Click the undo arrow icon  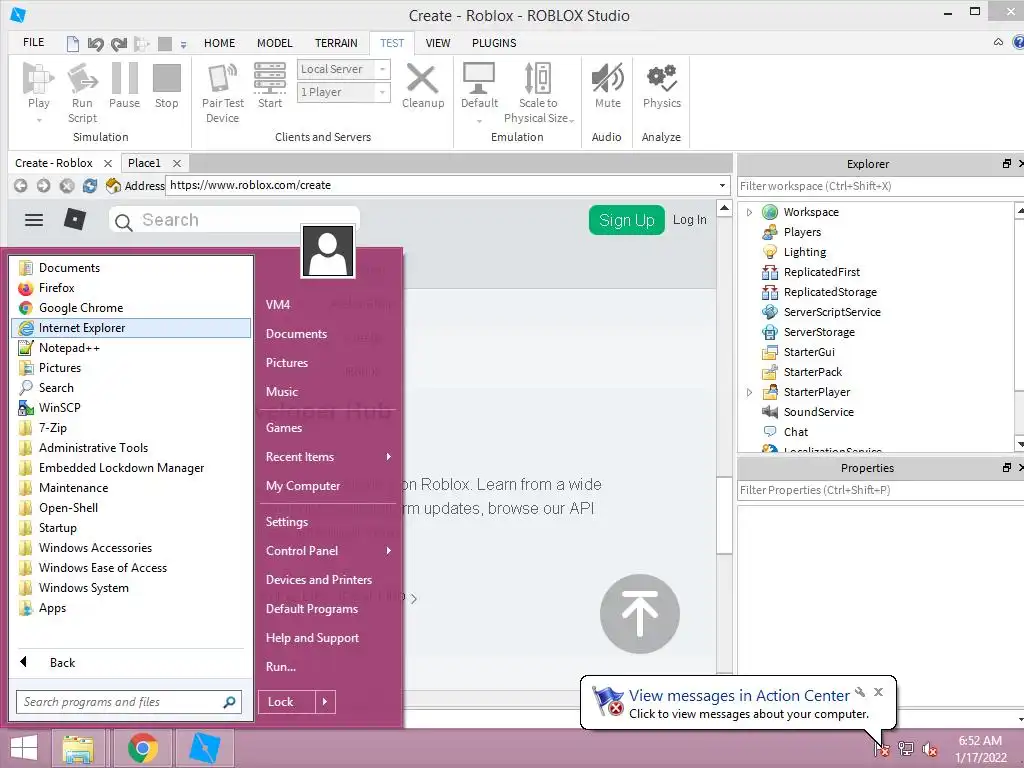click(x=95, y=44)
